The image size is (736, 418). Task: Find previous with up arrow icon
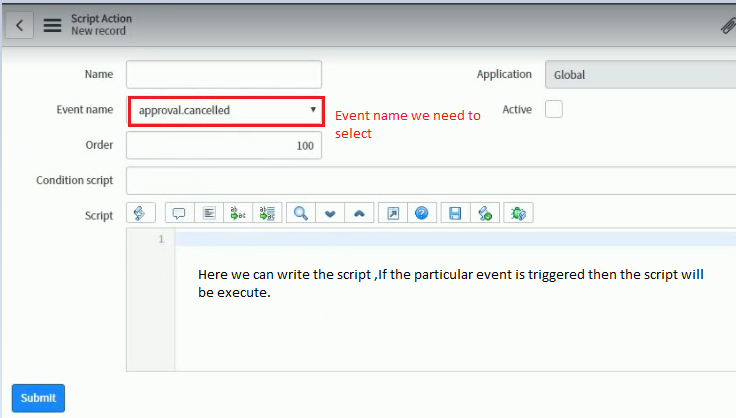(359, 213)
